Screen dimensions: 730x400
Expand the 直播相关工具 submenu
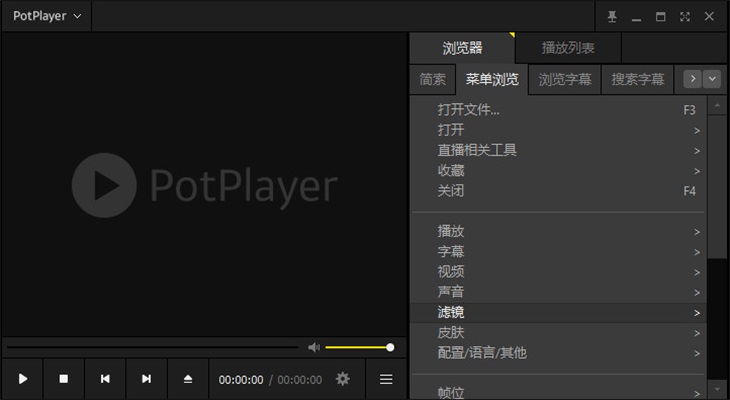[x=558, y=150]
